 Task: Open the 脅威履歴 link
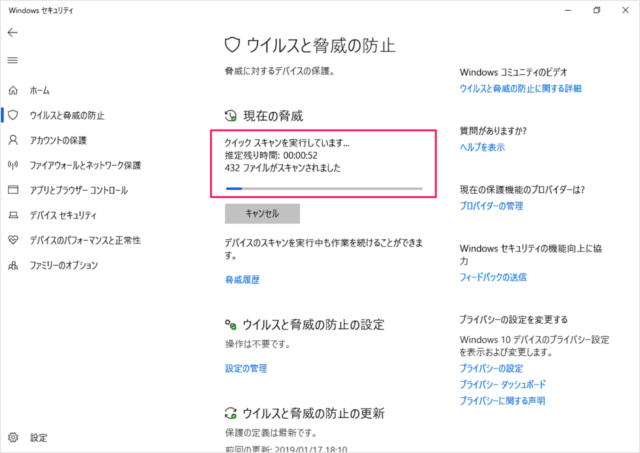pyautogui.click(x=242, y=280)
